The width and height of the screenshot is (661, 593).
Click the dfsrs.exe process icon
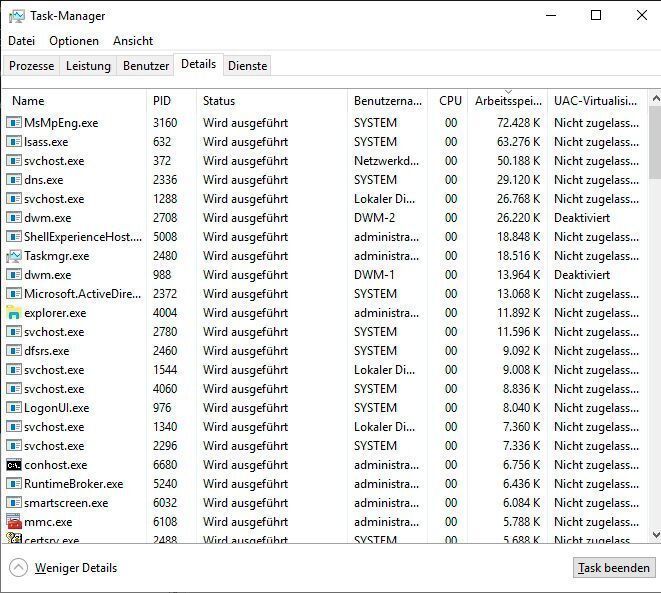click(13, 351)
